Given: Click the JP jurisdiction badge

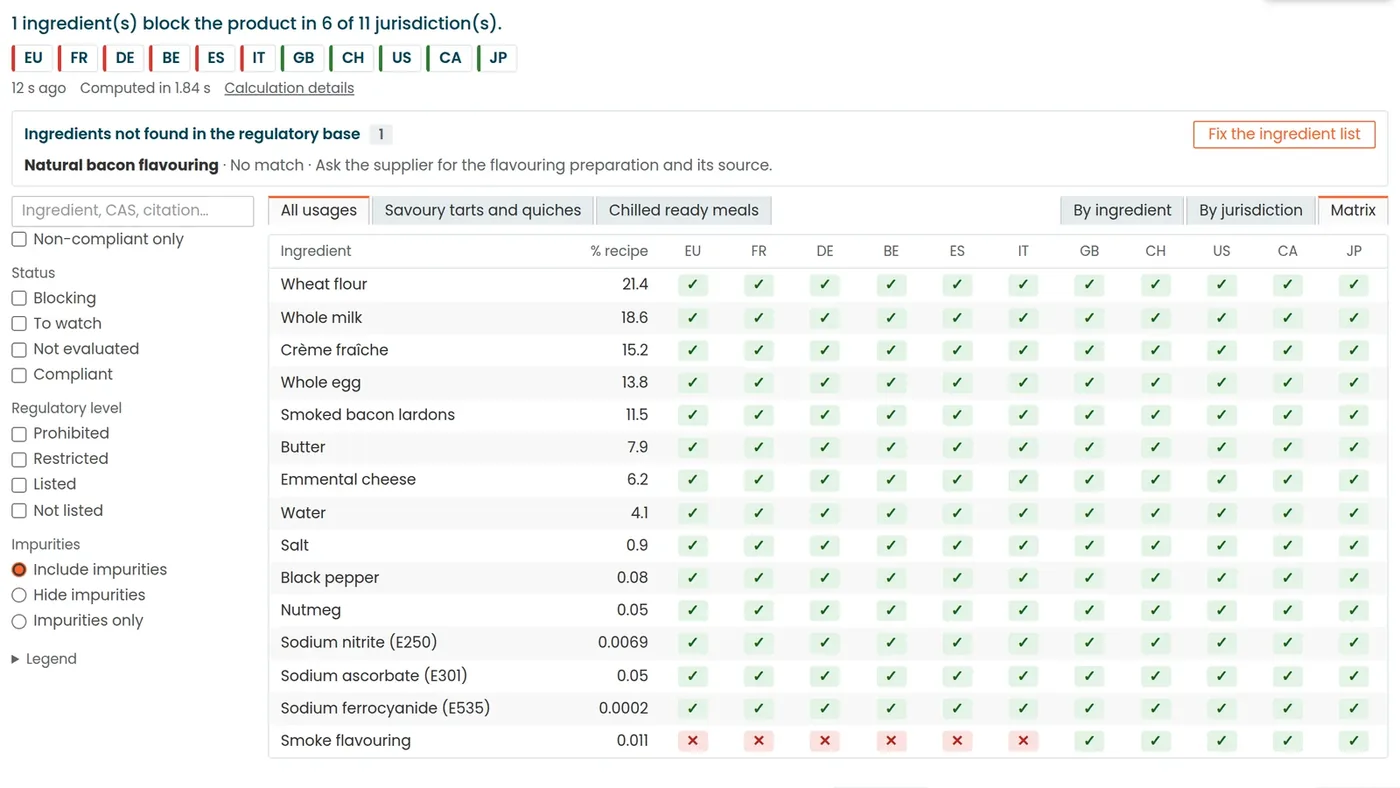Looking at the screenshot, I should coord(497,57).
